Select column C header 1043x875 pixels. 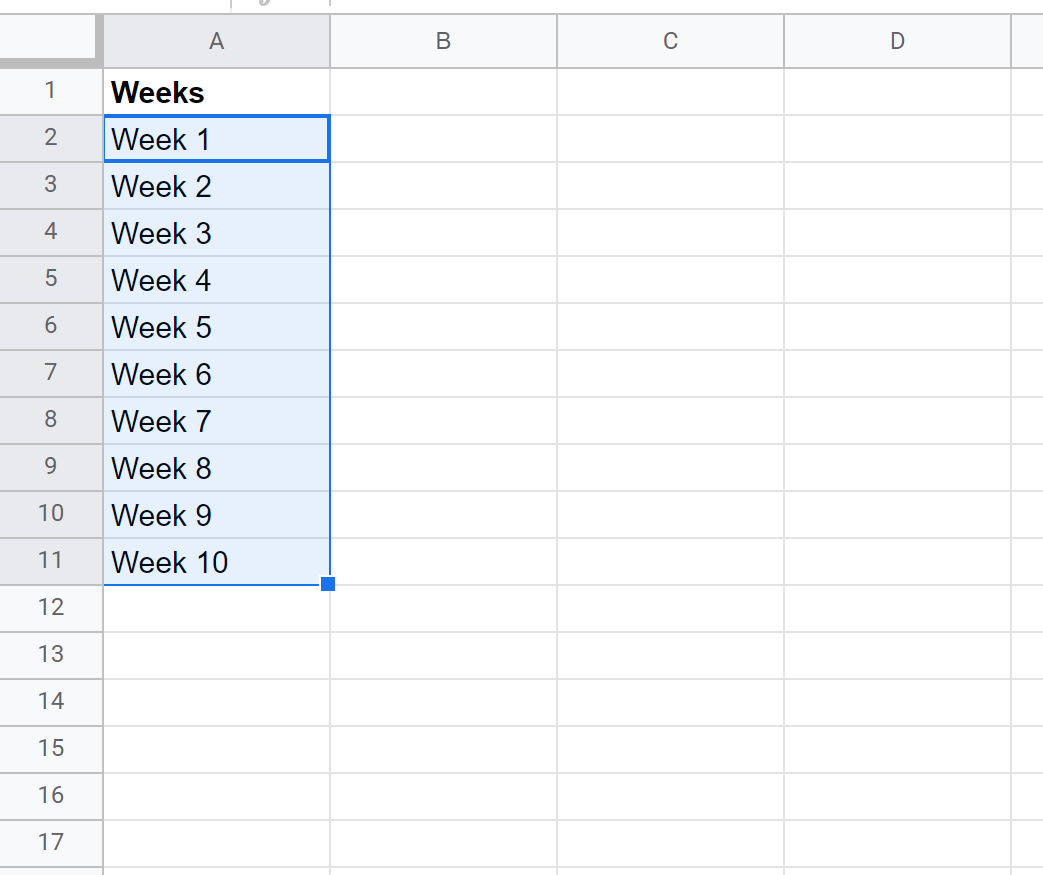click(670, 41)
